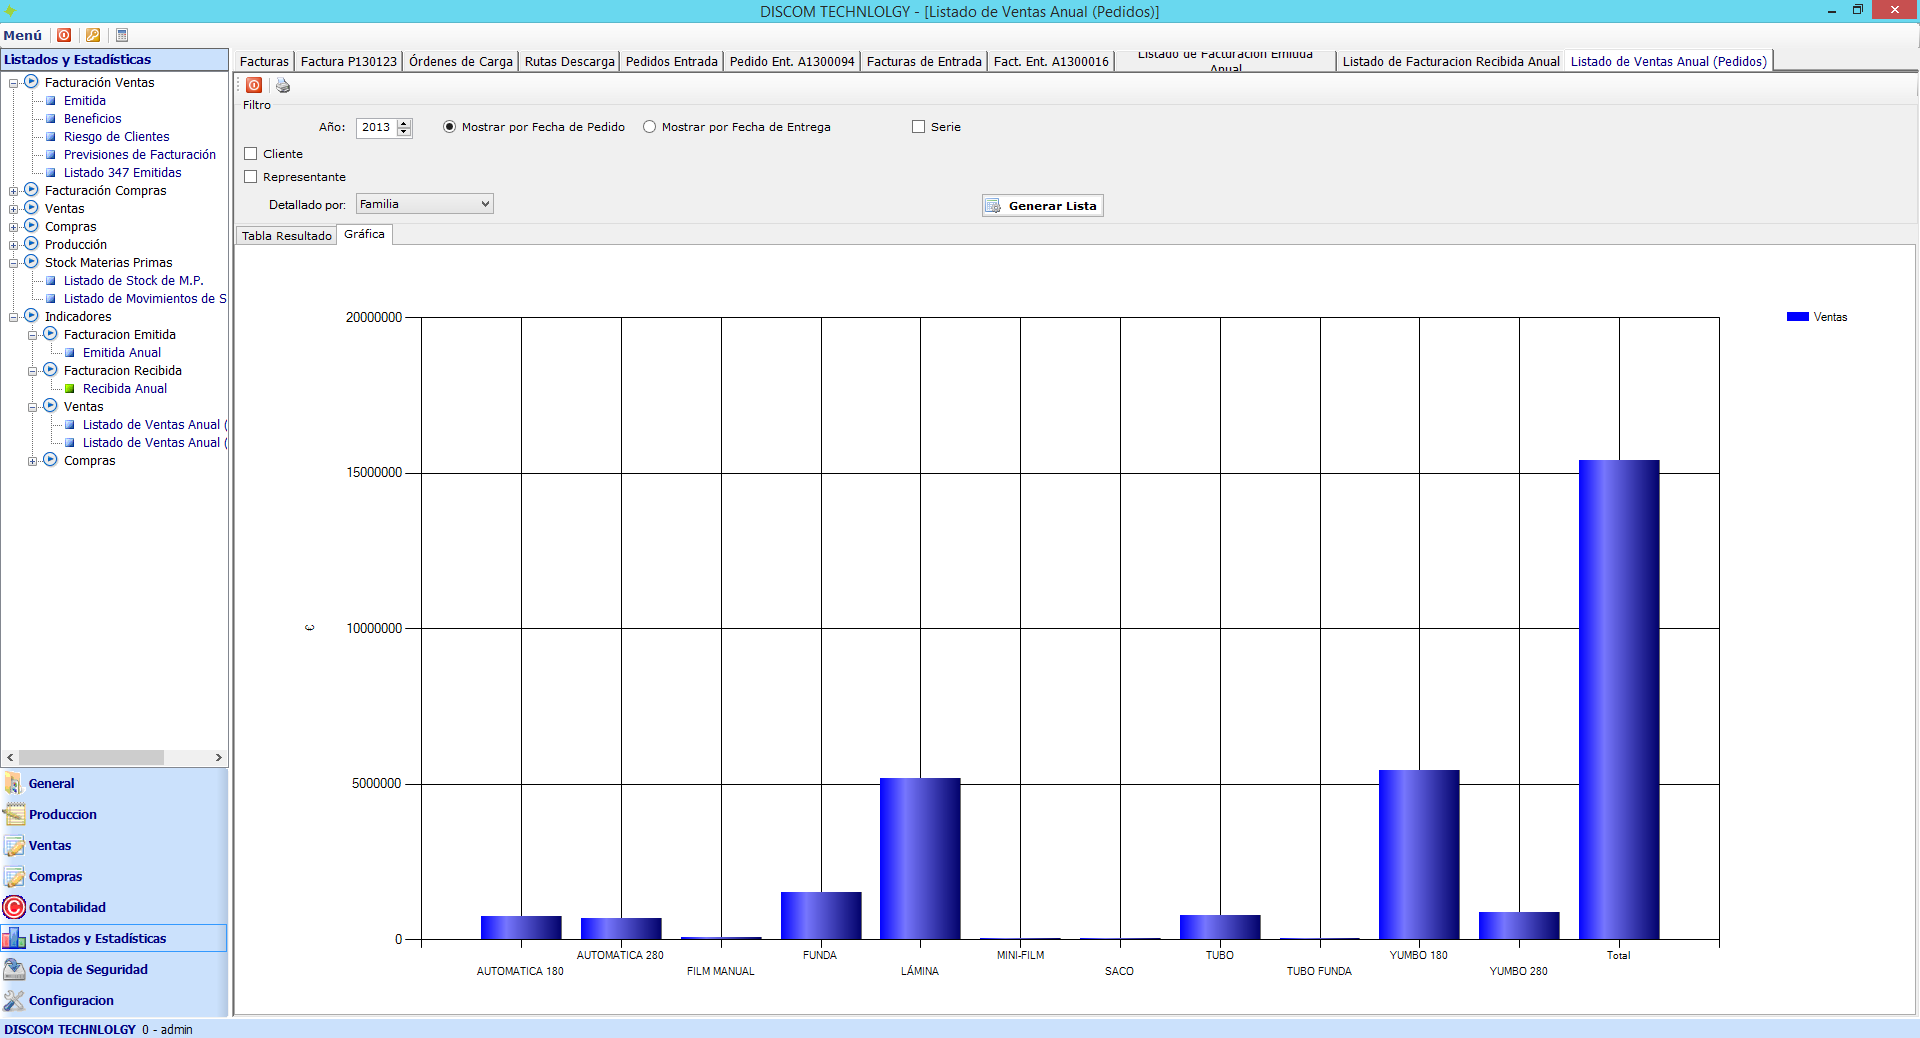Check the Serie checkbox
1920x1038 pixels.
pyautogui.click(x=918, y=127)
